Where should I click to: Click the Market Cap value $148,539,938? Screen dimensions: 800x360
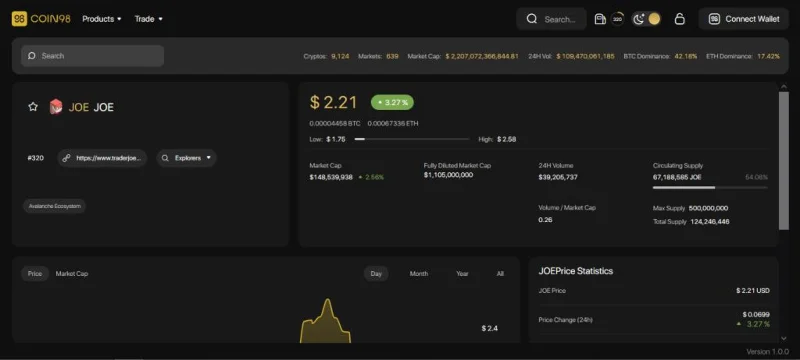331,177
